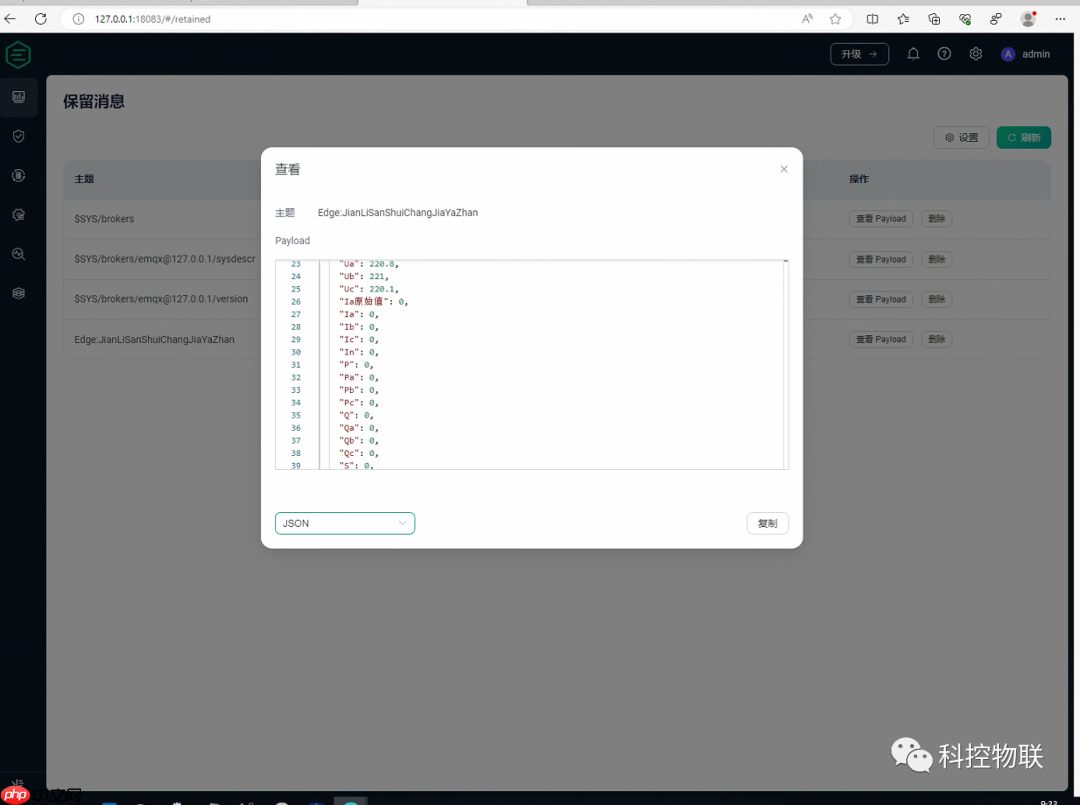Open the split screen icon
Image resolution: width=1080 pixels, height=805 pixels.
click(x=872, y=19)
